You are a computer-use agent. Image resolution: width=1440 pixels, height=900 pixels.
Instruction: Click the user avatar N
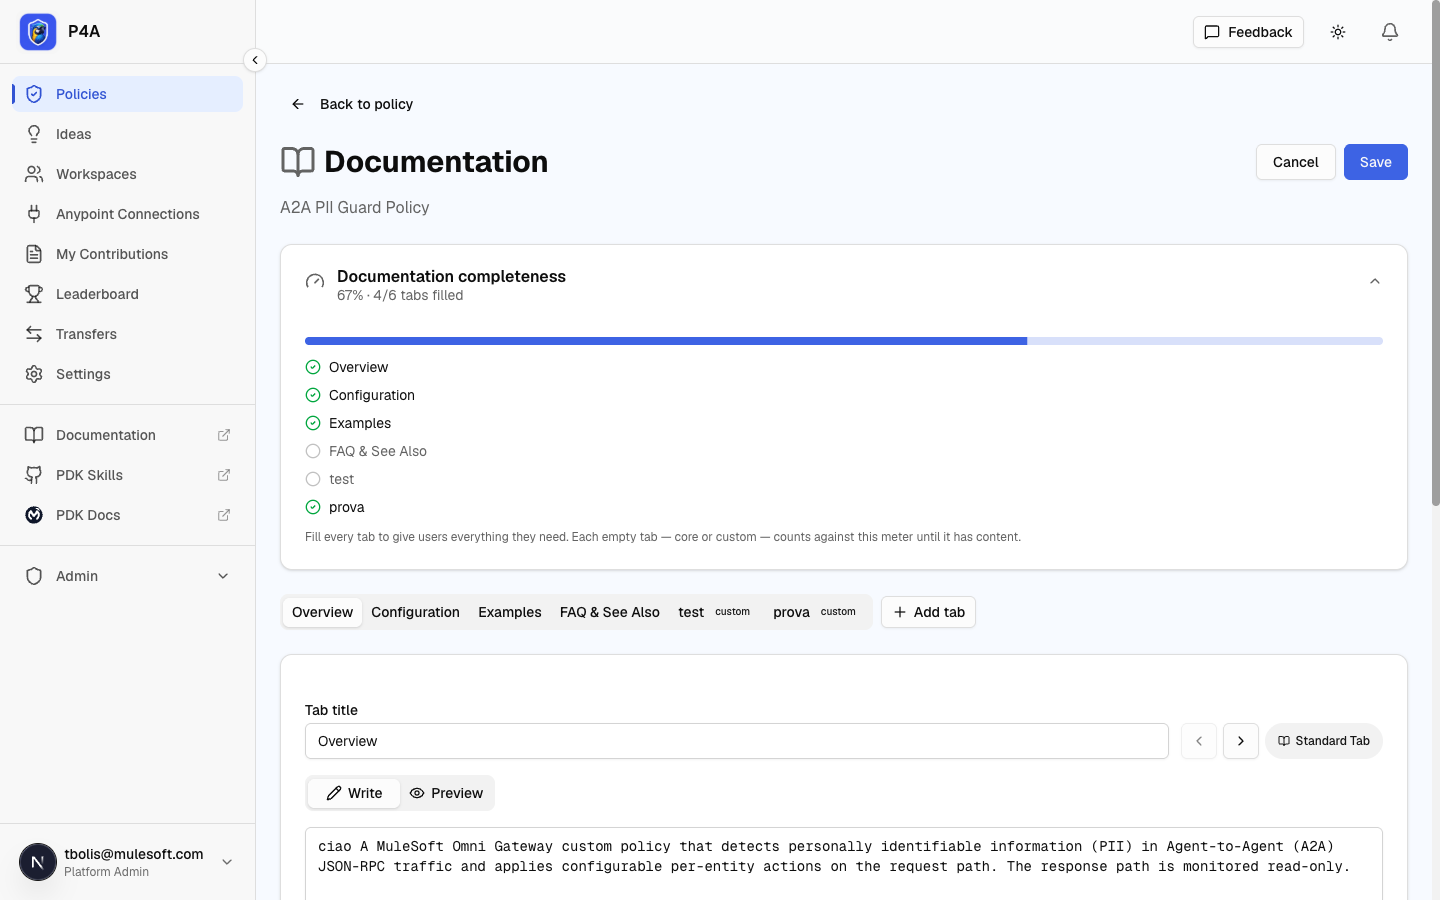38,862
